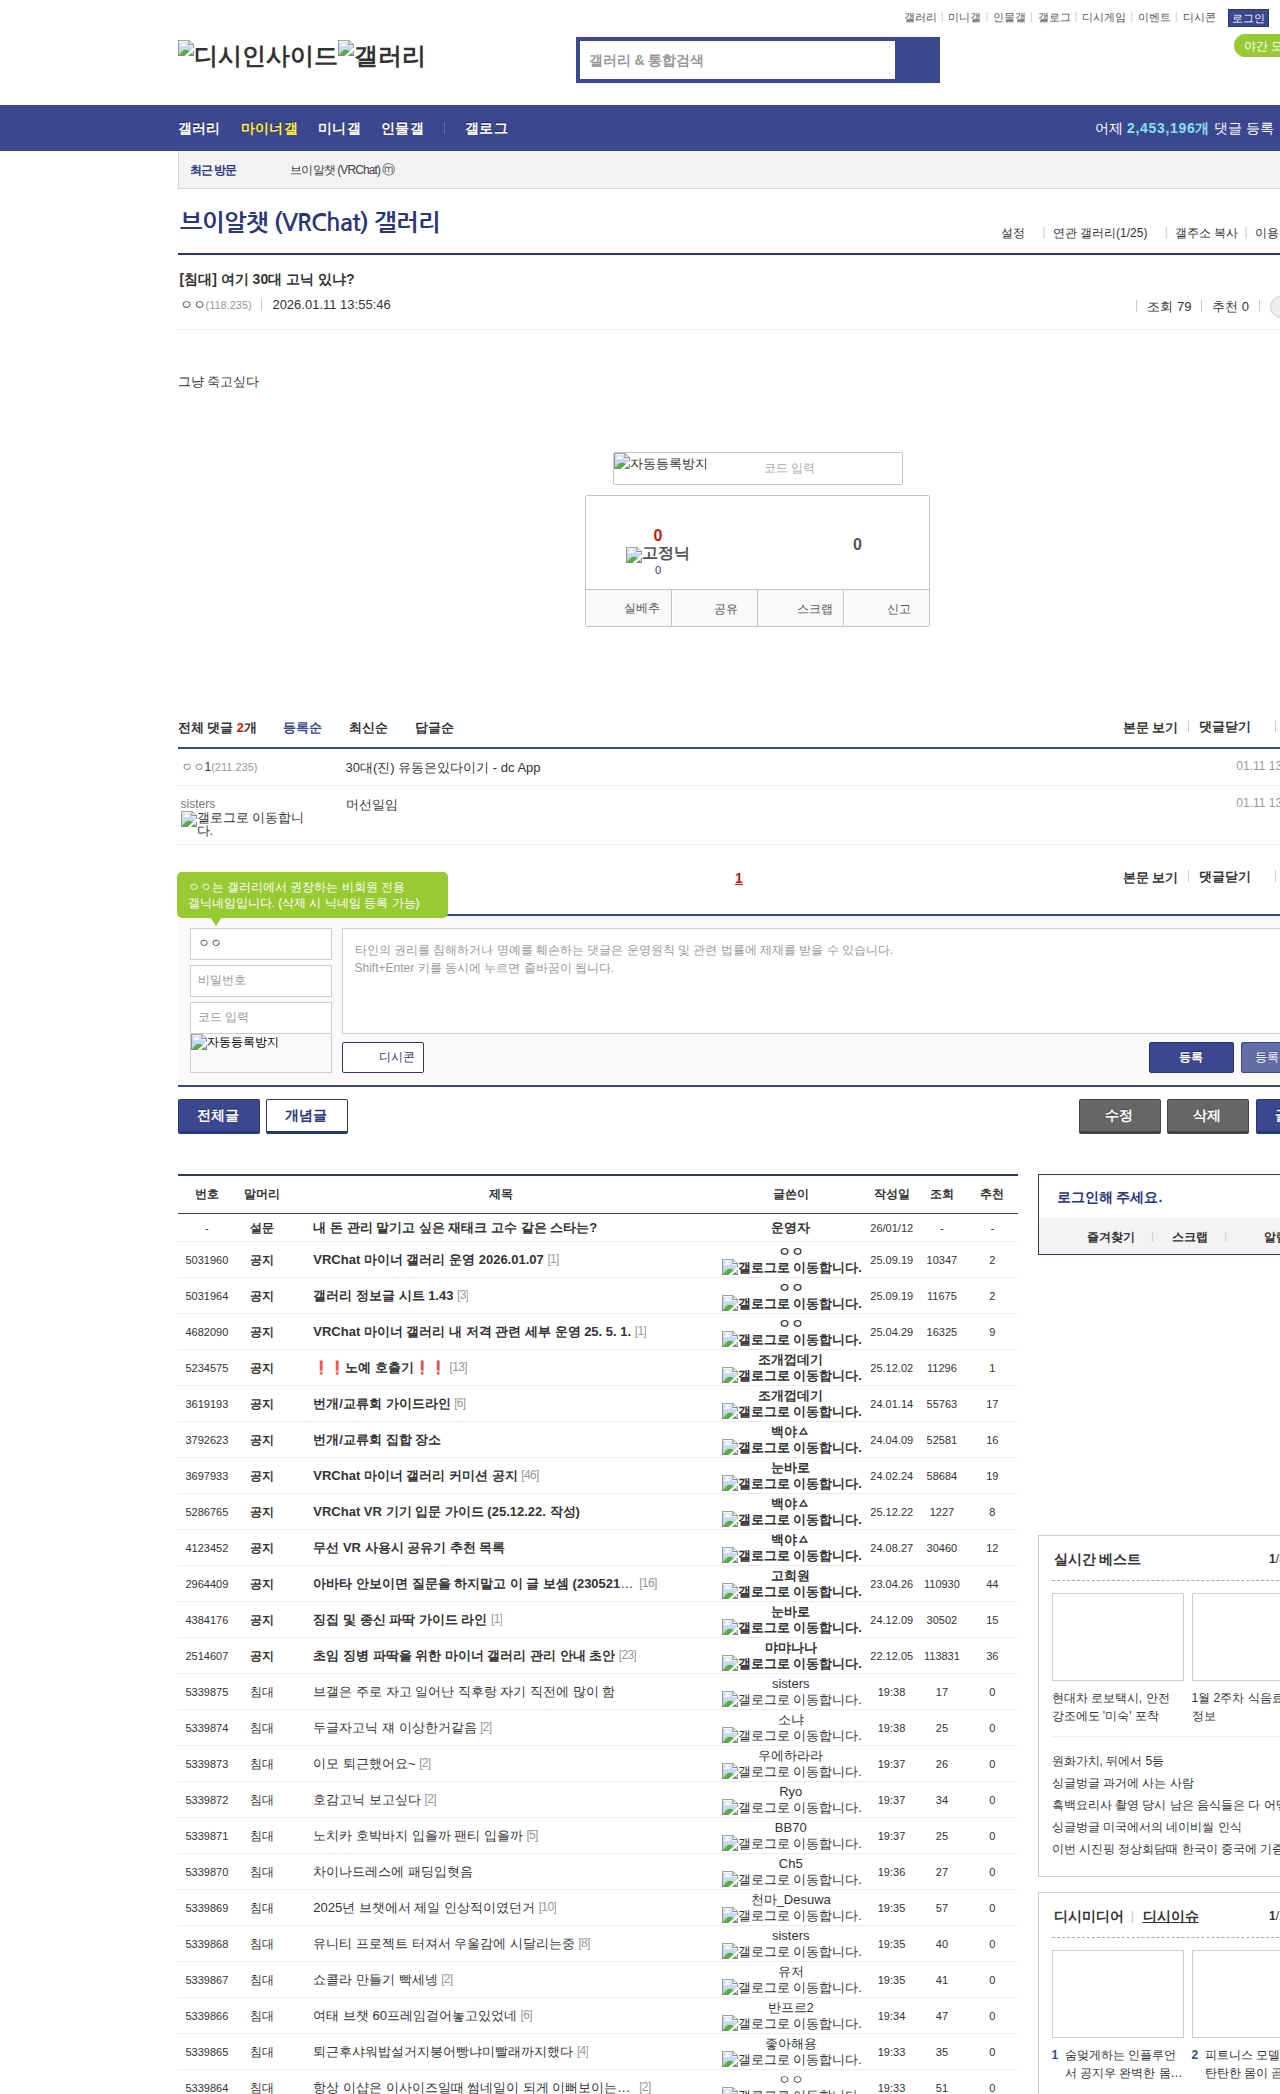Sort comments by 답글순

(x=434, y=728)
